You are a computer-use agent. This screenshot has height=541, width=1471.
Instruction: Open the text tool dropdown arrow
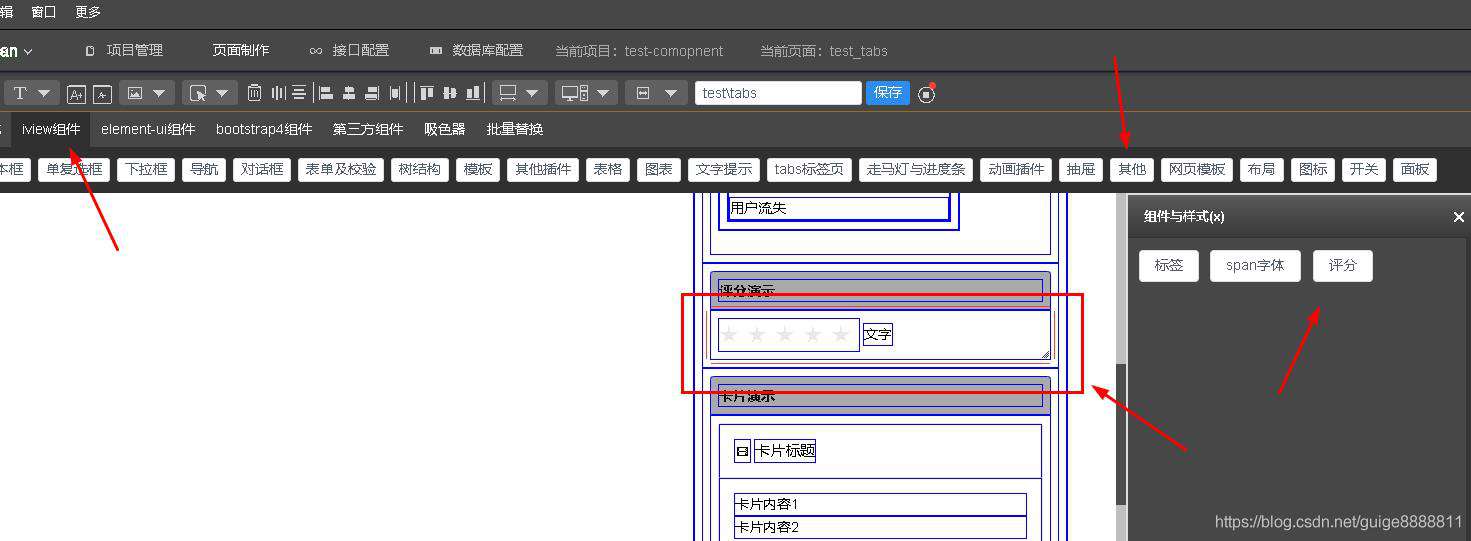tap(44, 93)
